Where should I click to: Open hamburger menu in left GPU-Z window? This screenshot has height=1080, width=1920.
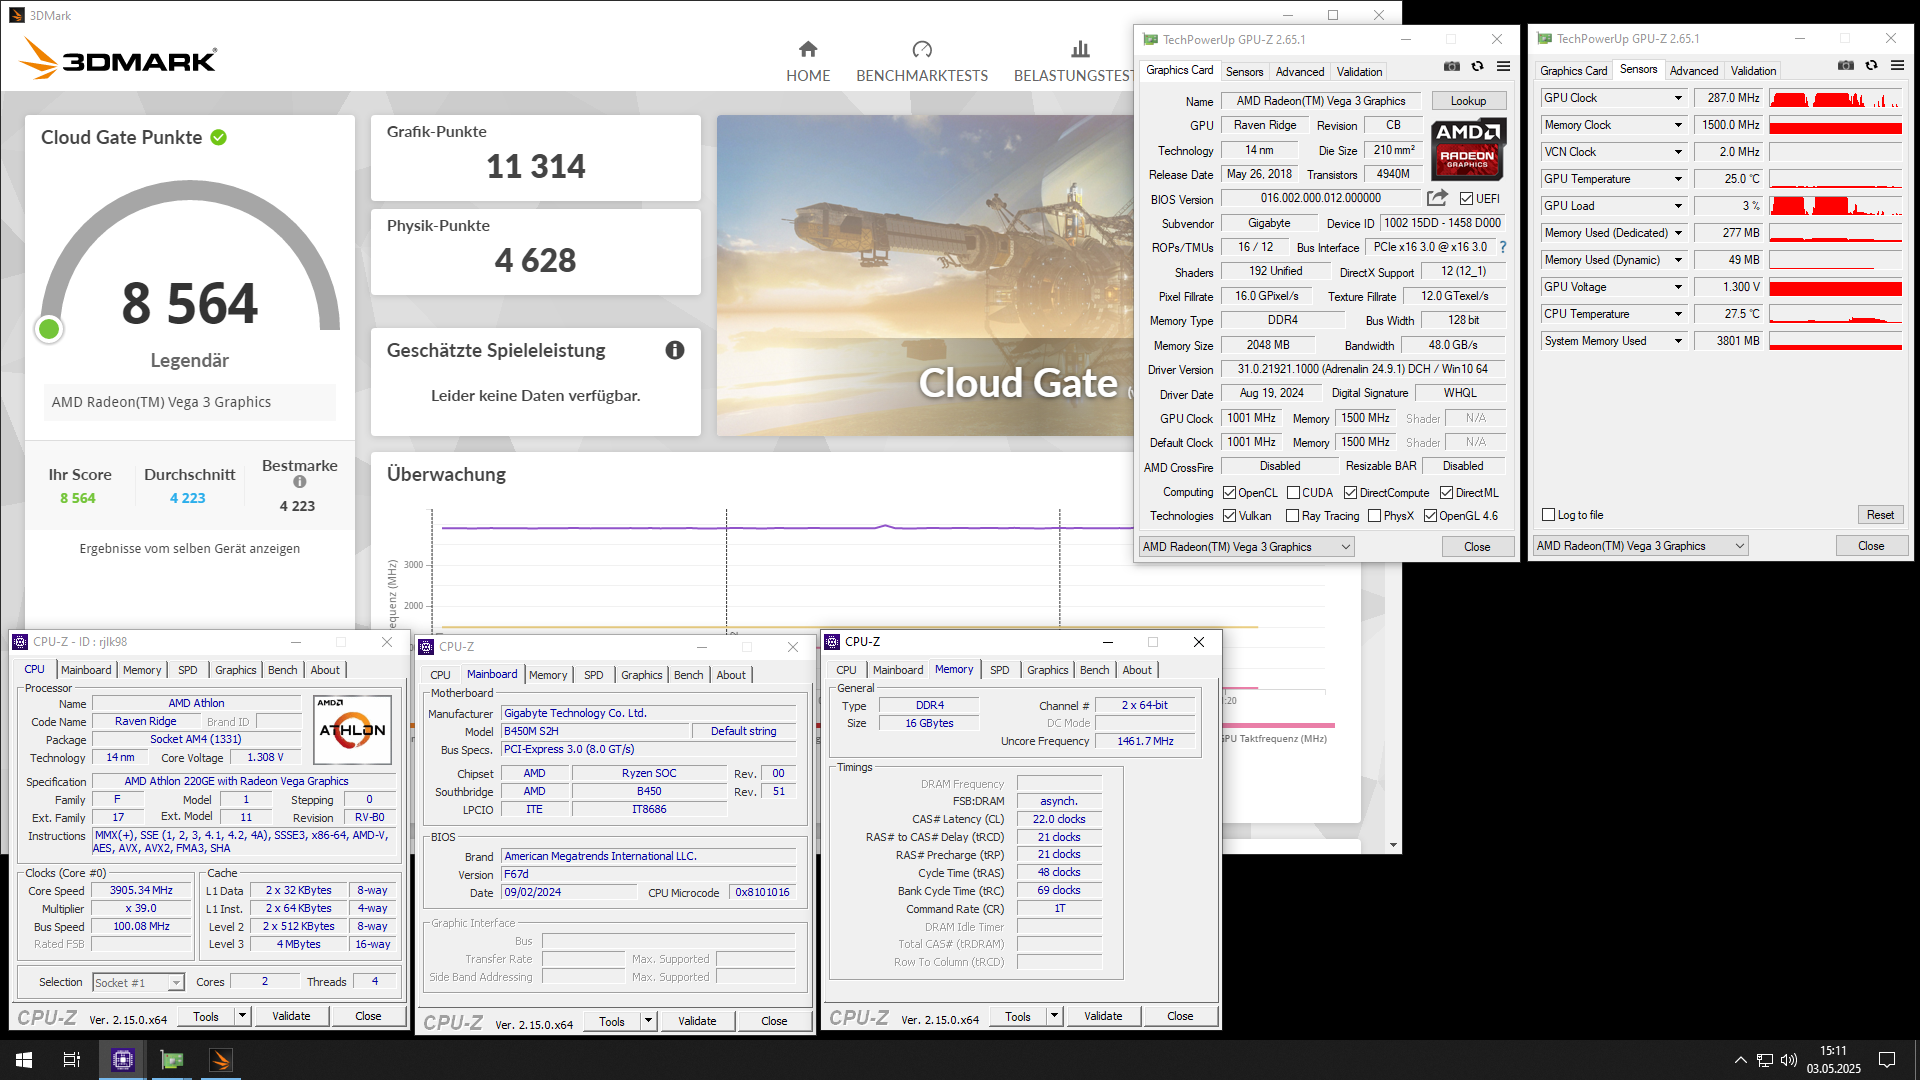(1503, 67)
